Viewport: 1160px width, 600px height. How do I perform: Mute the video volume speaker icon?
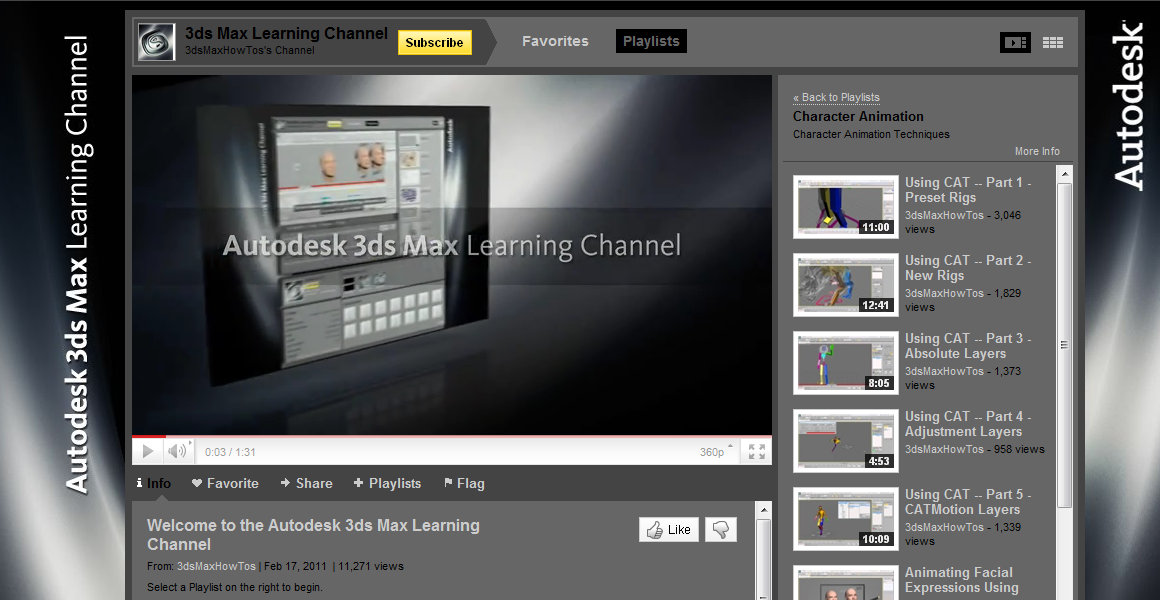pyautogui.click(x=176, y=451)
